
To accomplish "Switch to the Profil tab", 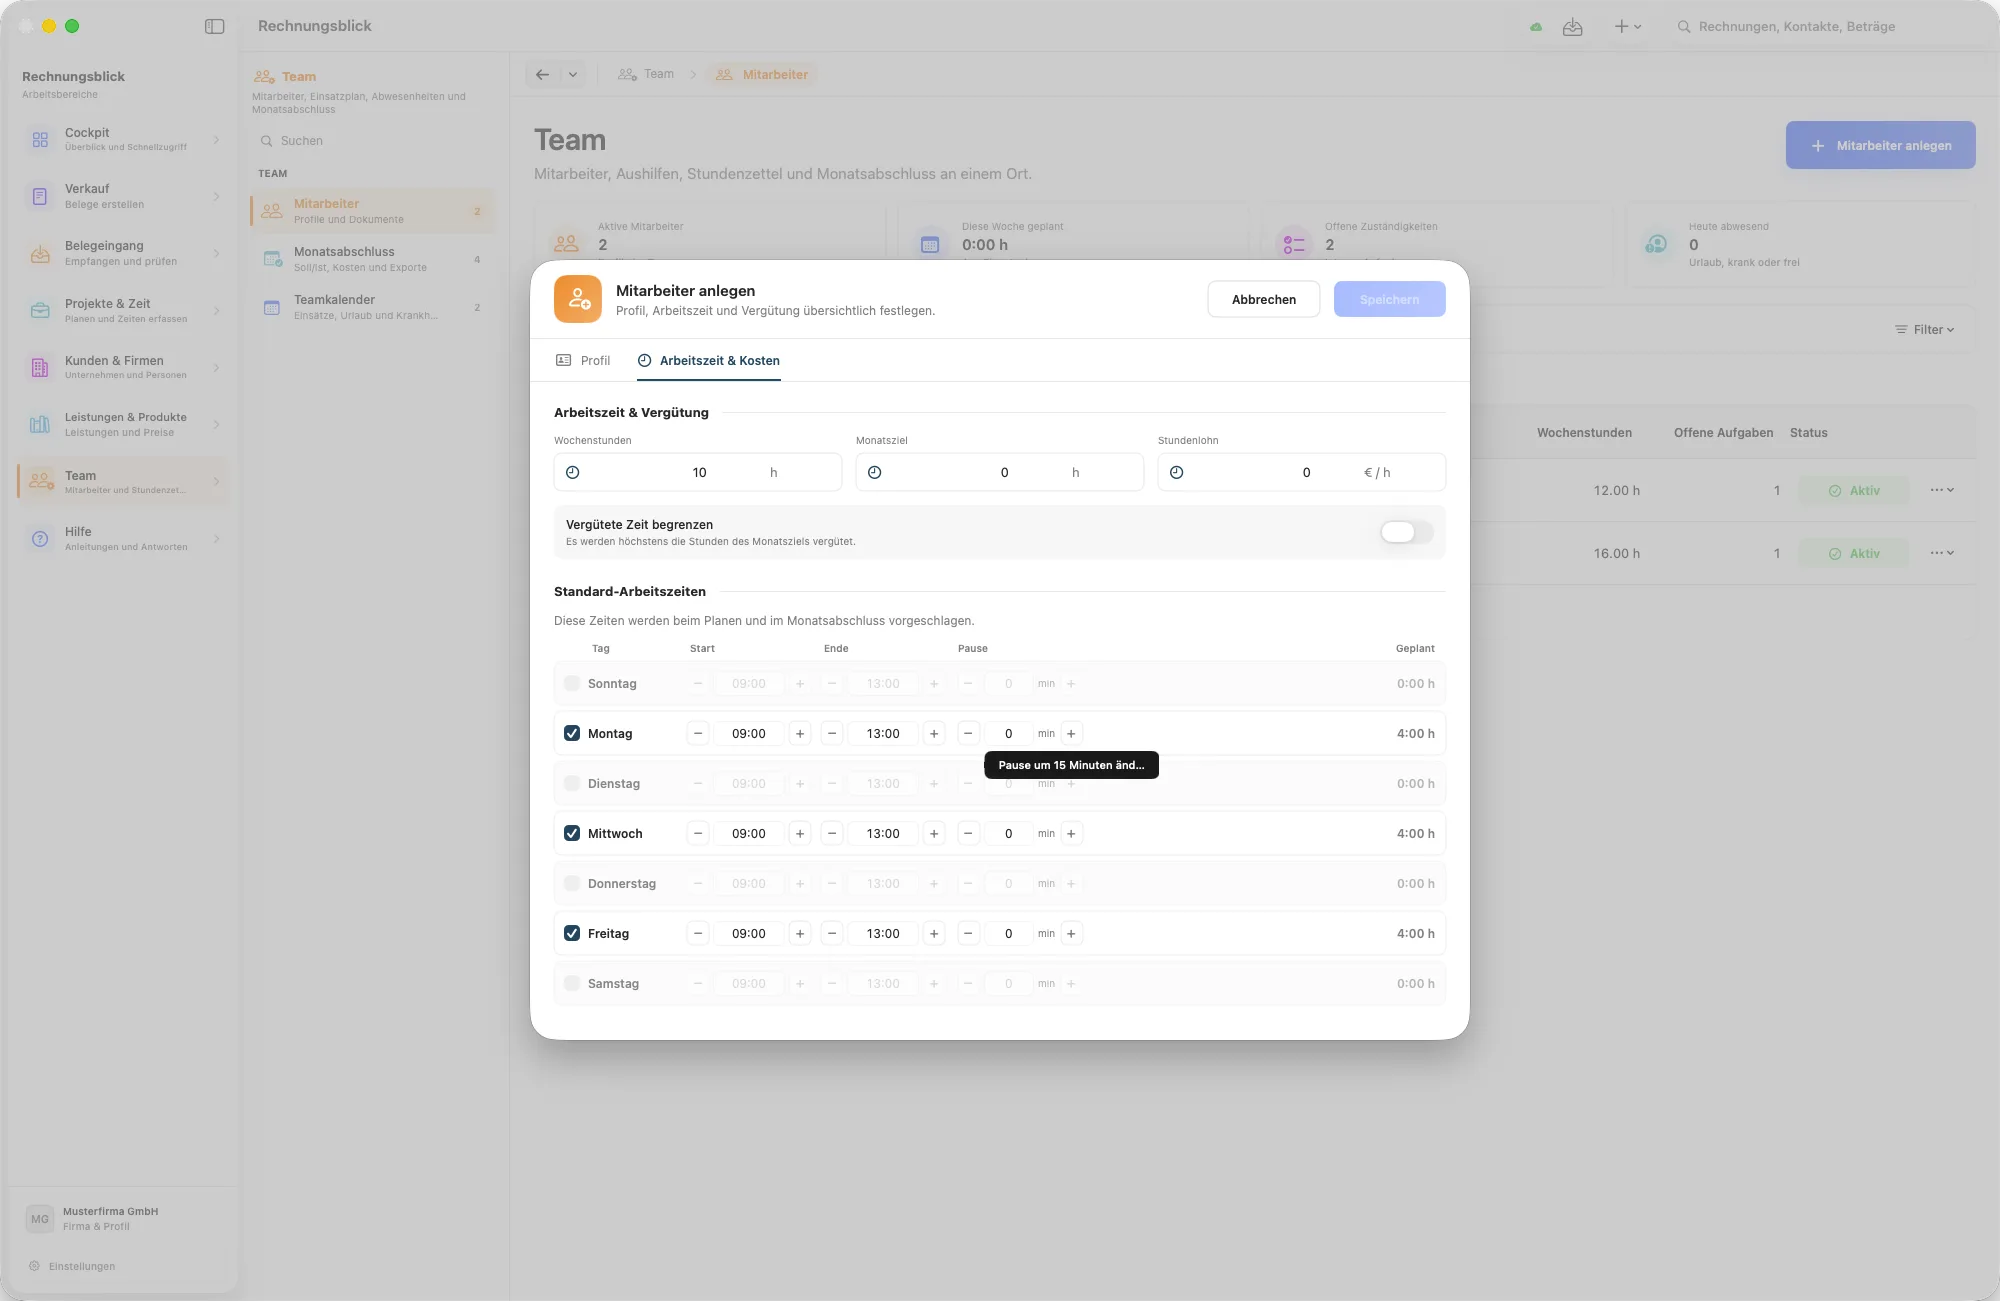I will (x=583, y=360).
